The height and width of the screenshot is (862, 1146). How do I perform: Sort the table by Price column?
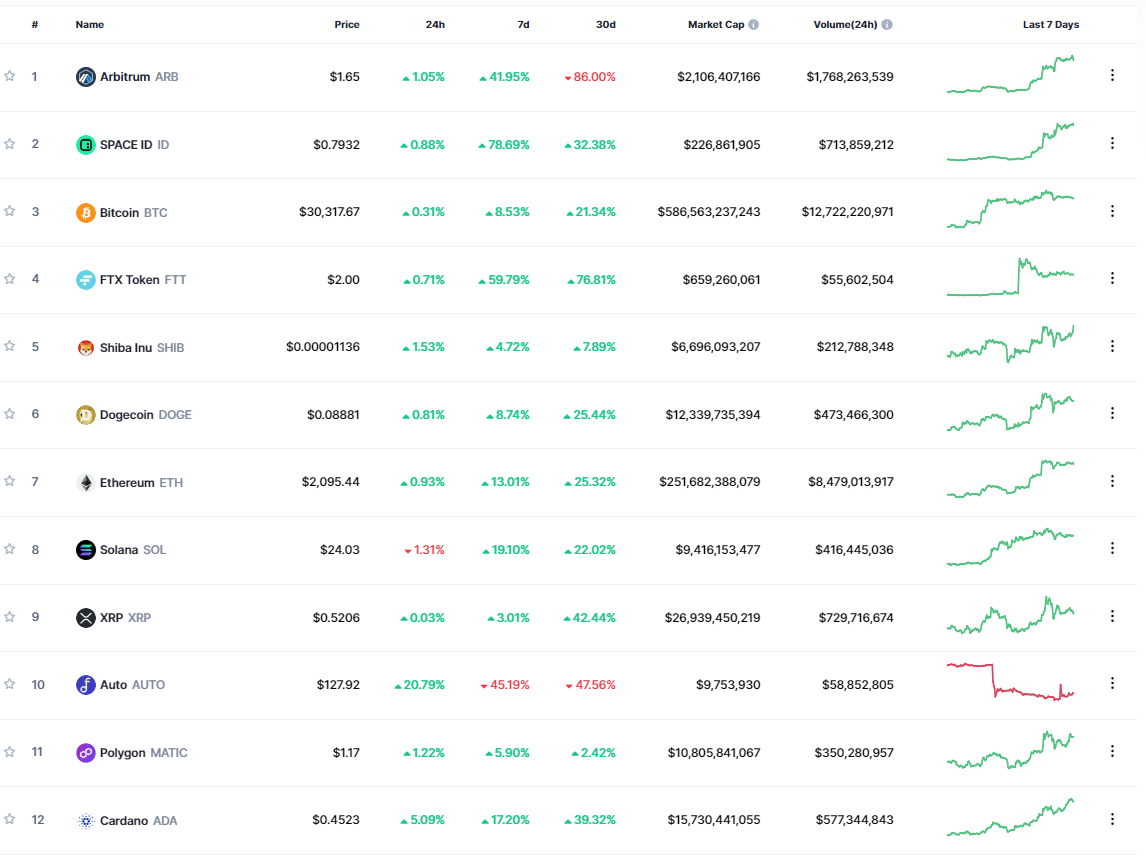tap(346, 25)
